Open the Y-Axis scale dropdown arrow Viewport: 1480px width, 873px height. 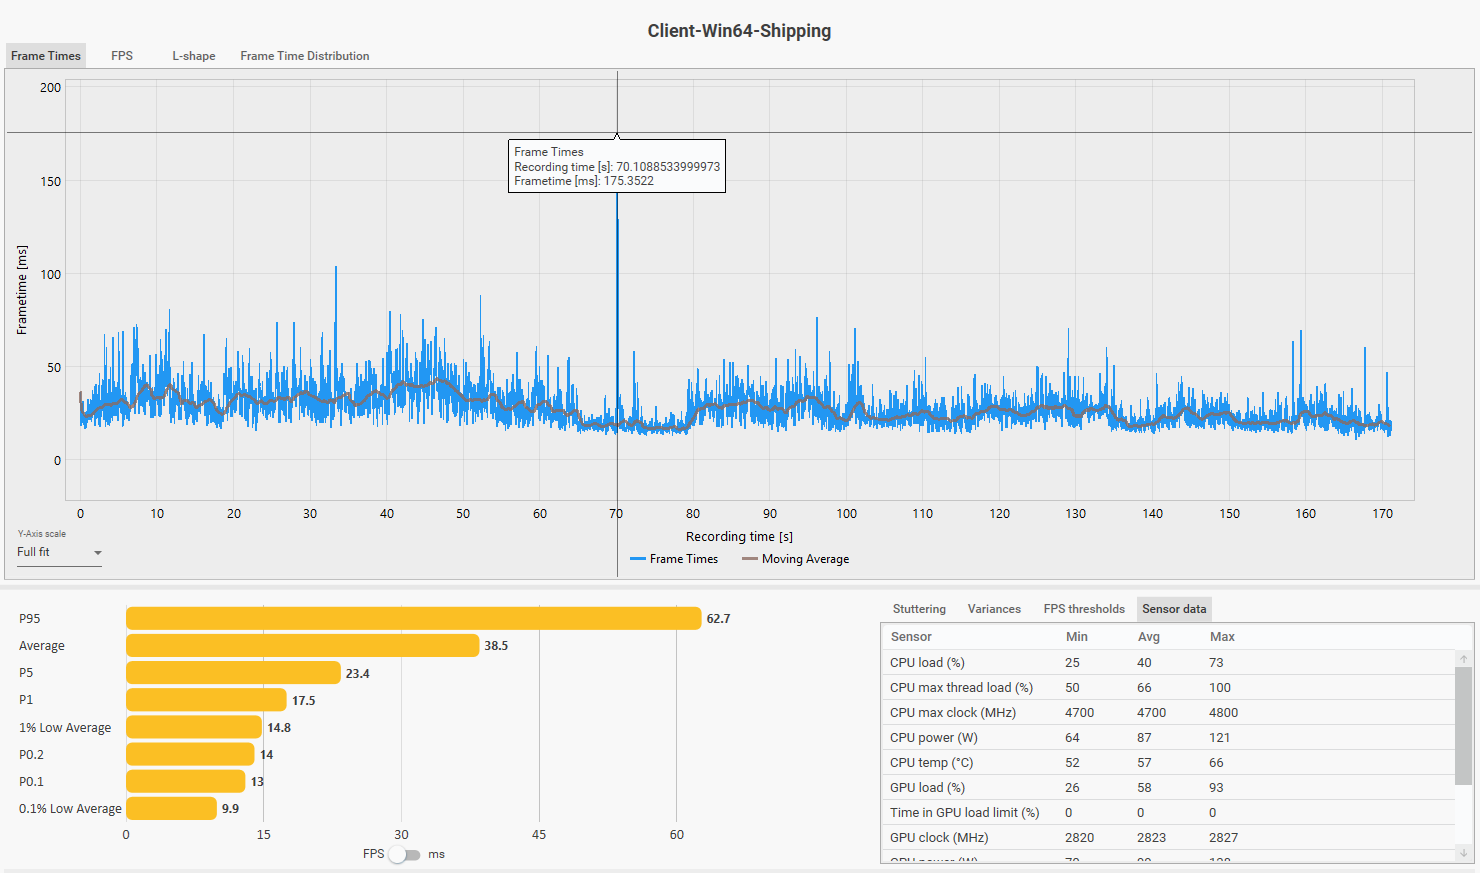(x=97, y=553)
